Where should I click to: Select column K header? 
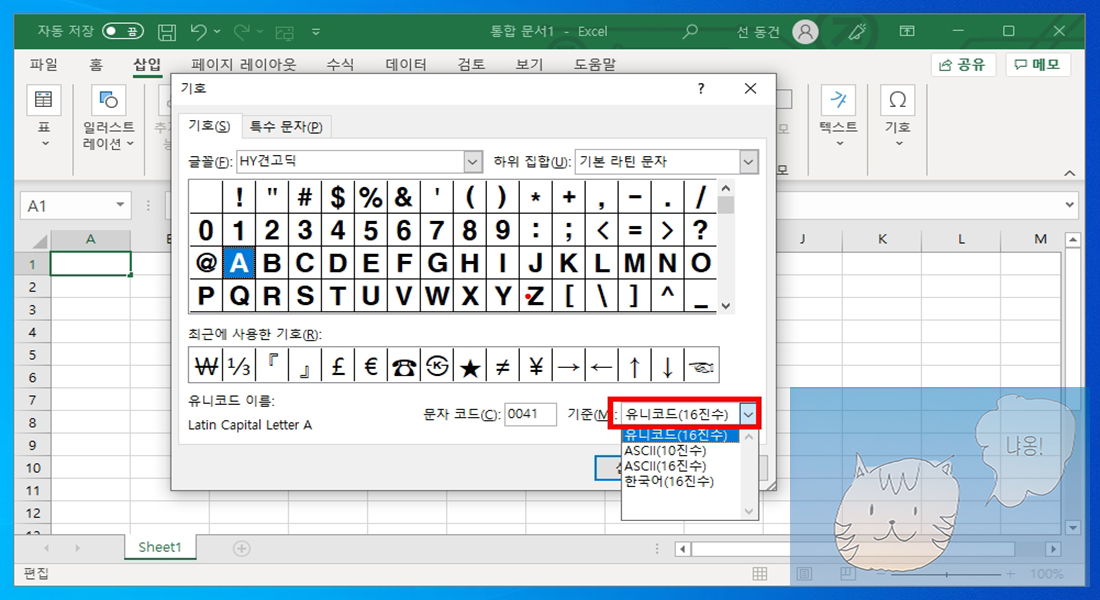[x=882, y=239]
